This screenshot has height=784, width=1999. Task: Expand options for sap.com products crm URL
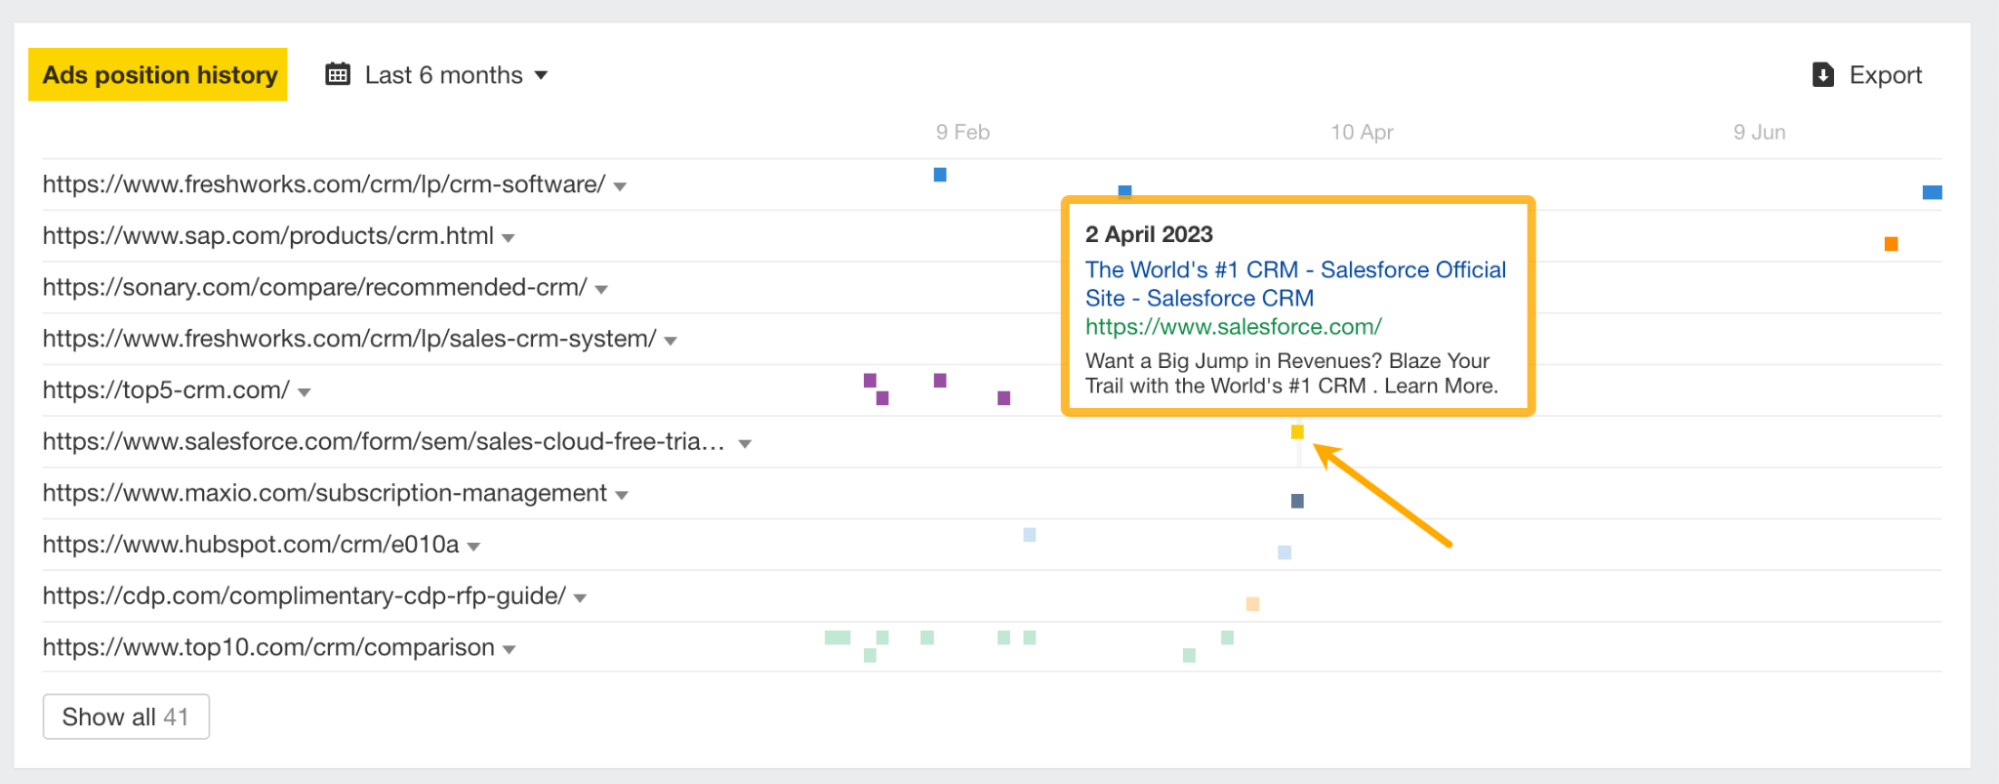[x=509, y=237]
